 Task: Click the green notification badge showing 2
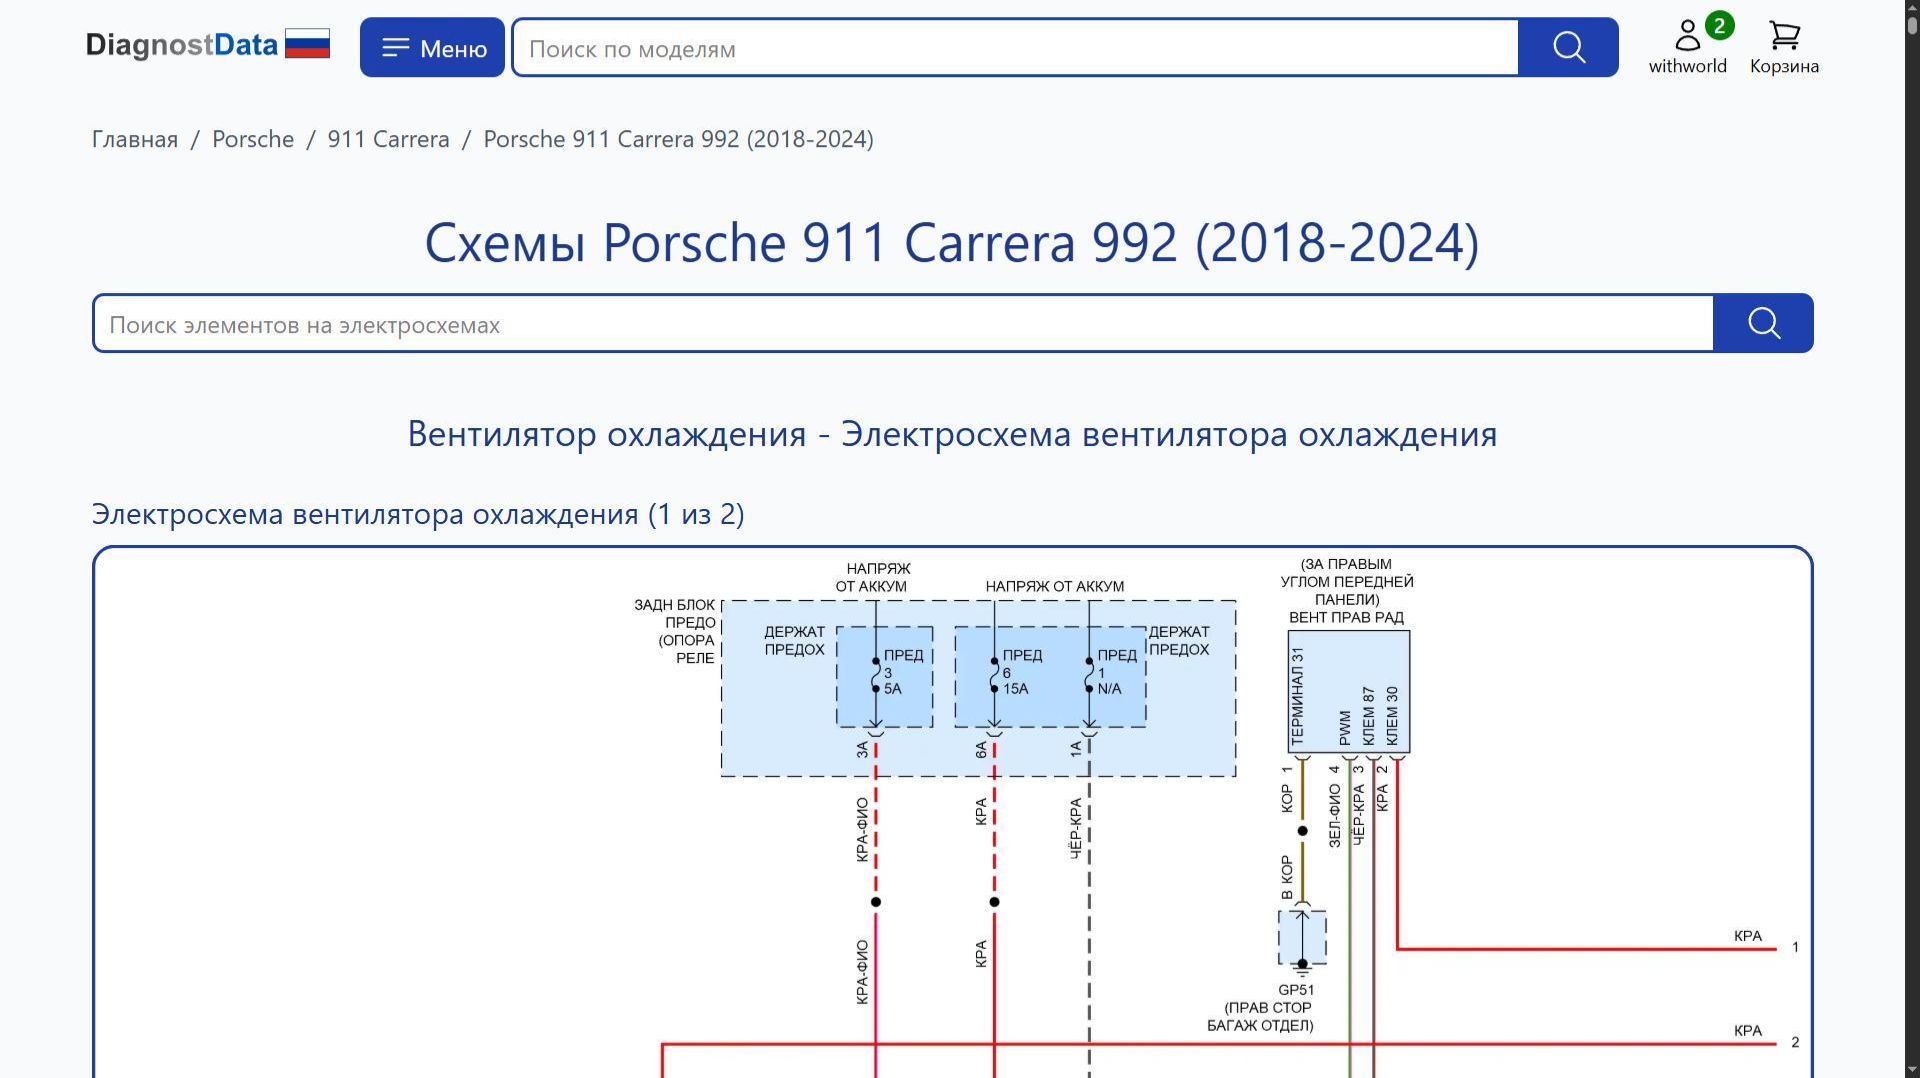1719,26
